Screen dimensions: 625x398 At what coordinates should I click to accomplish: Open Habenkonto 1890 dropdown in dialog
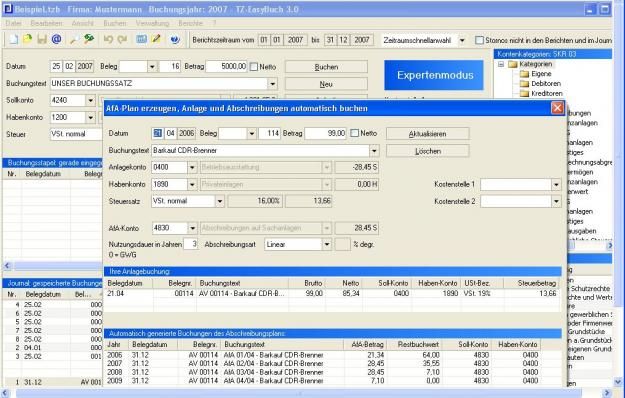click(x=192, y=184)
